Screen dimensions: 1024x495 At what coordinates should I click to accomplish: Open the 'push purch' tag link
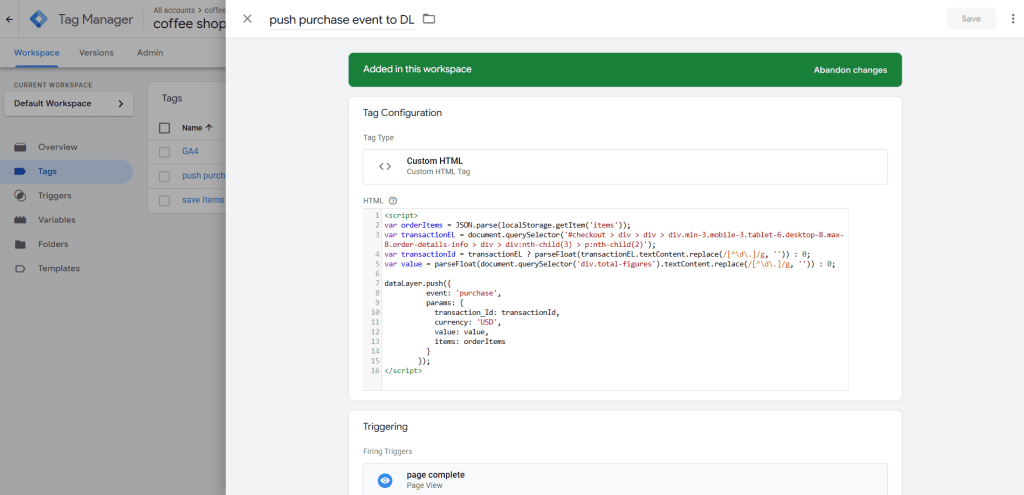(203, 176)
